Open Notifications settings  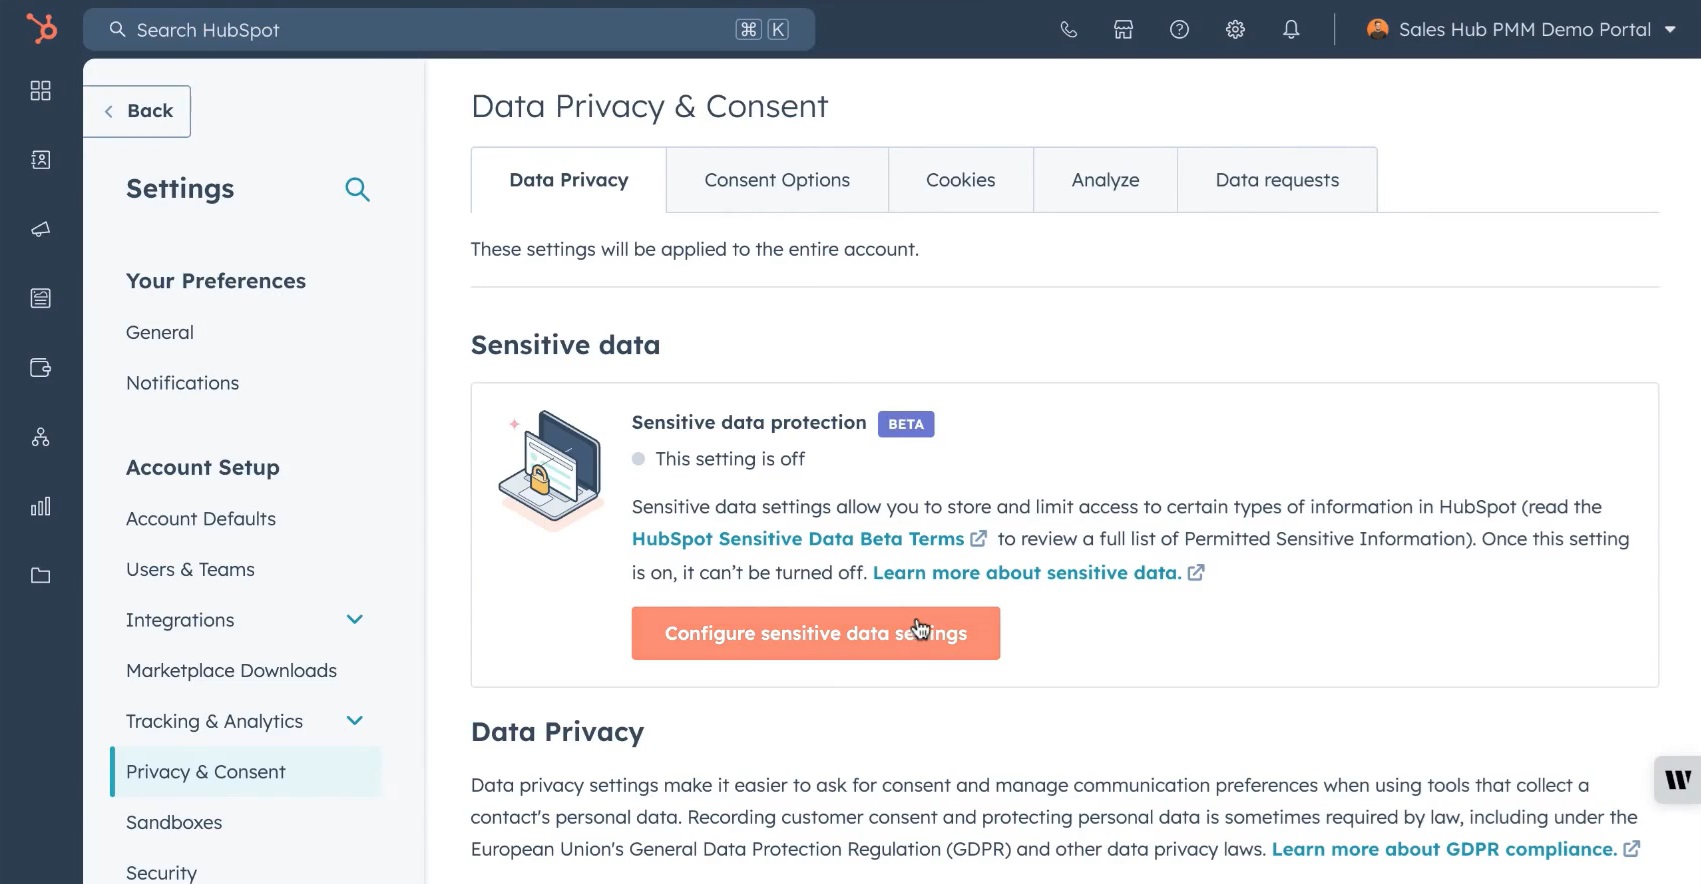(182, 383)
